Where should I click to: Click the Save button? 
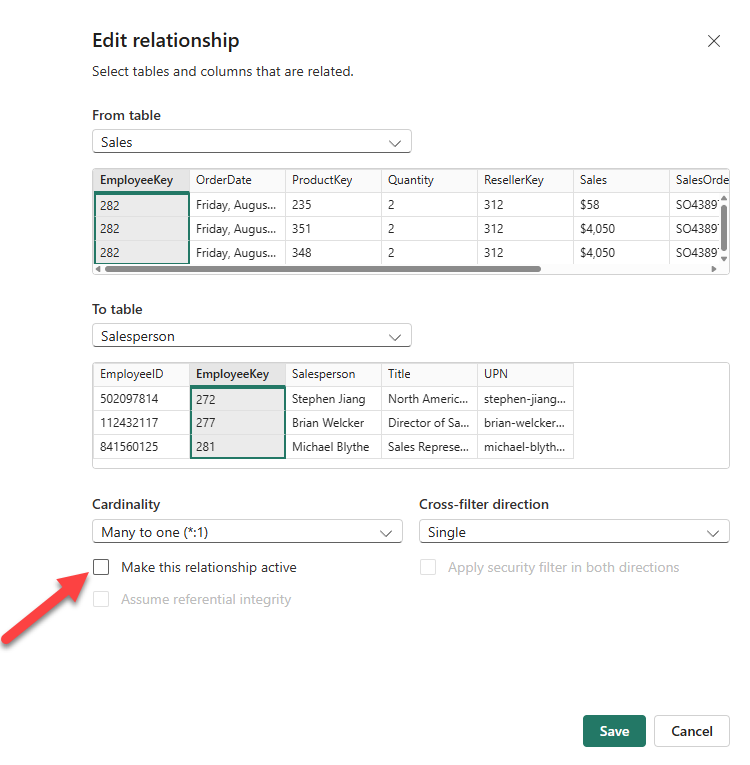coord(614,731)
